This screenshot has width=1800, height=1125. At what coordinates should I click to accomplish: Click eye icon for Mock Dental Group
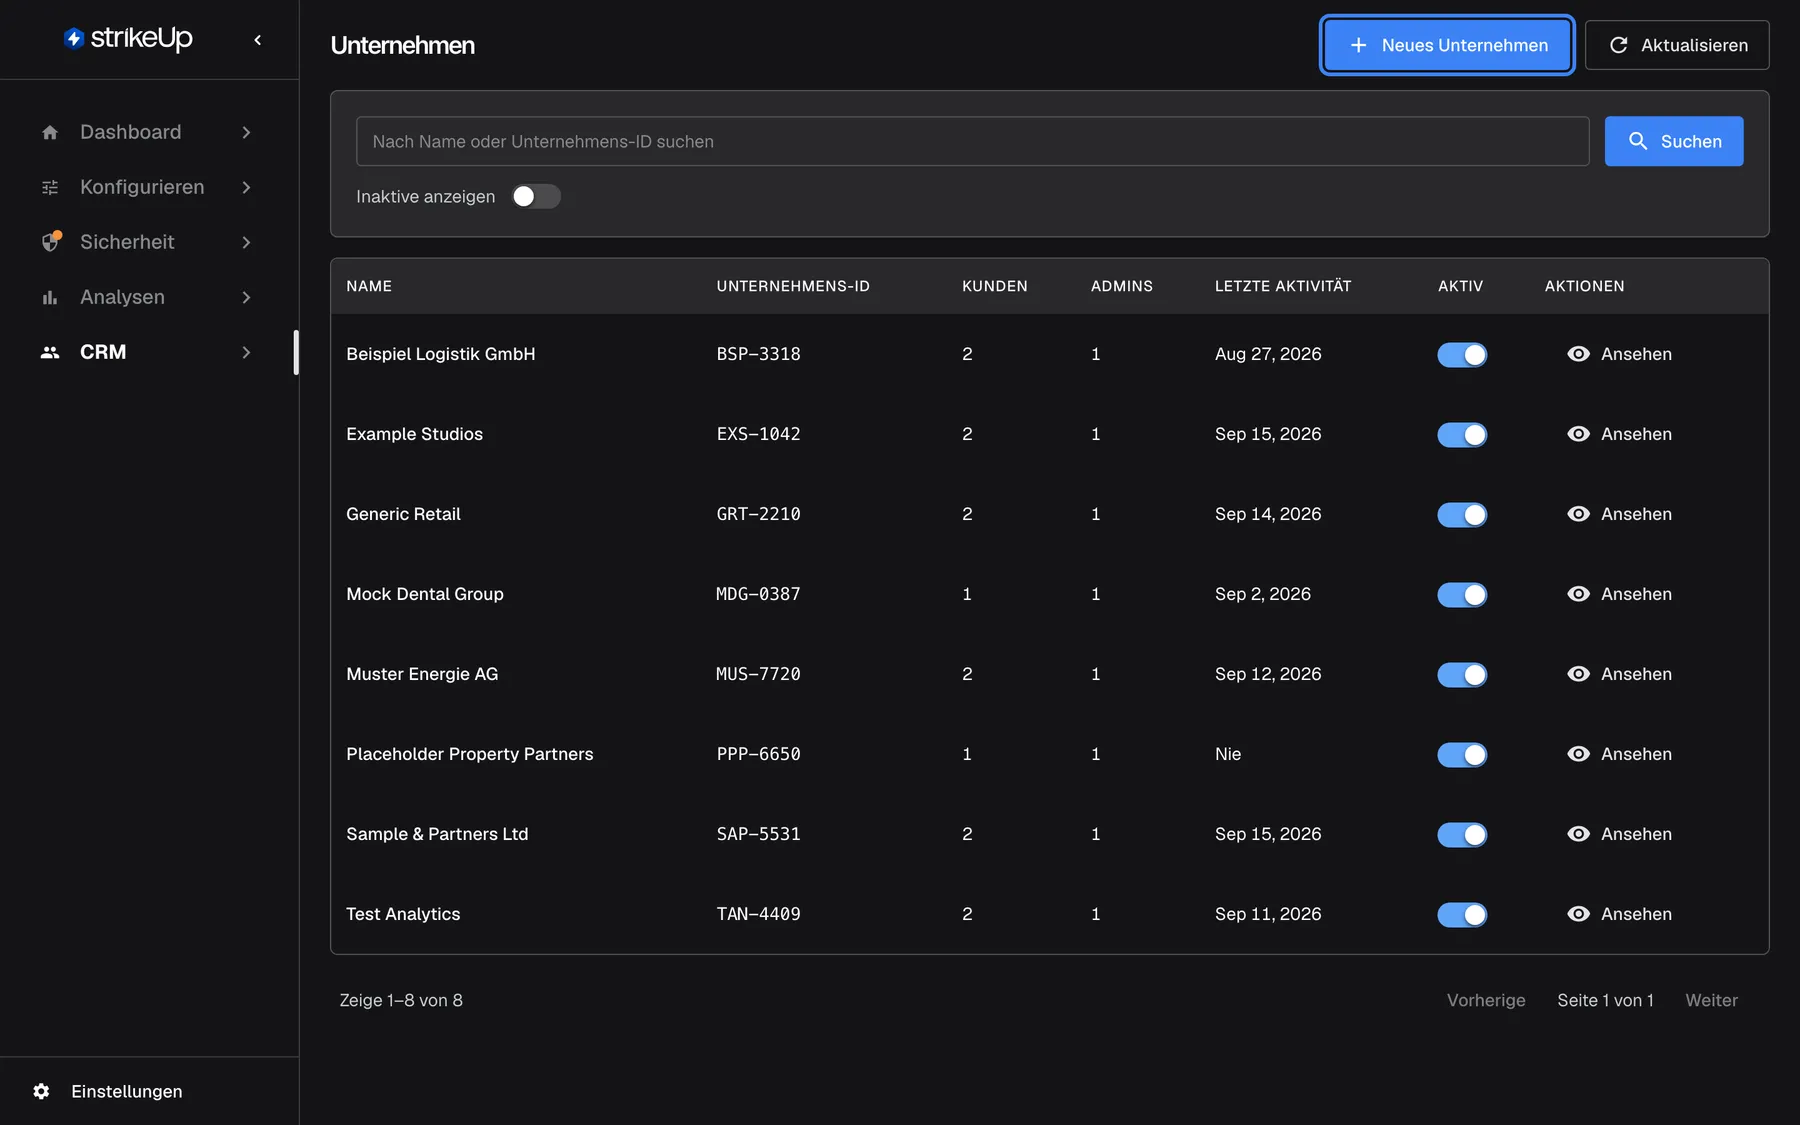1578,594
